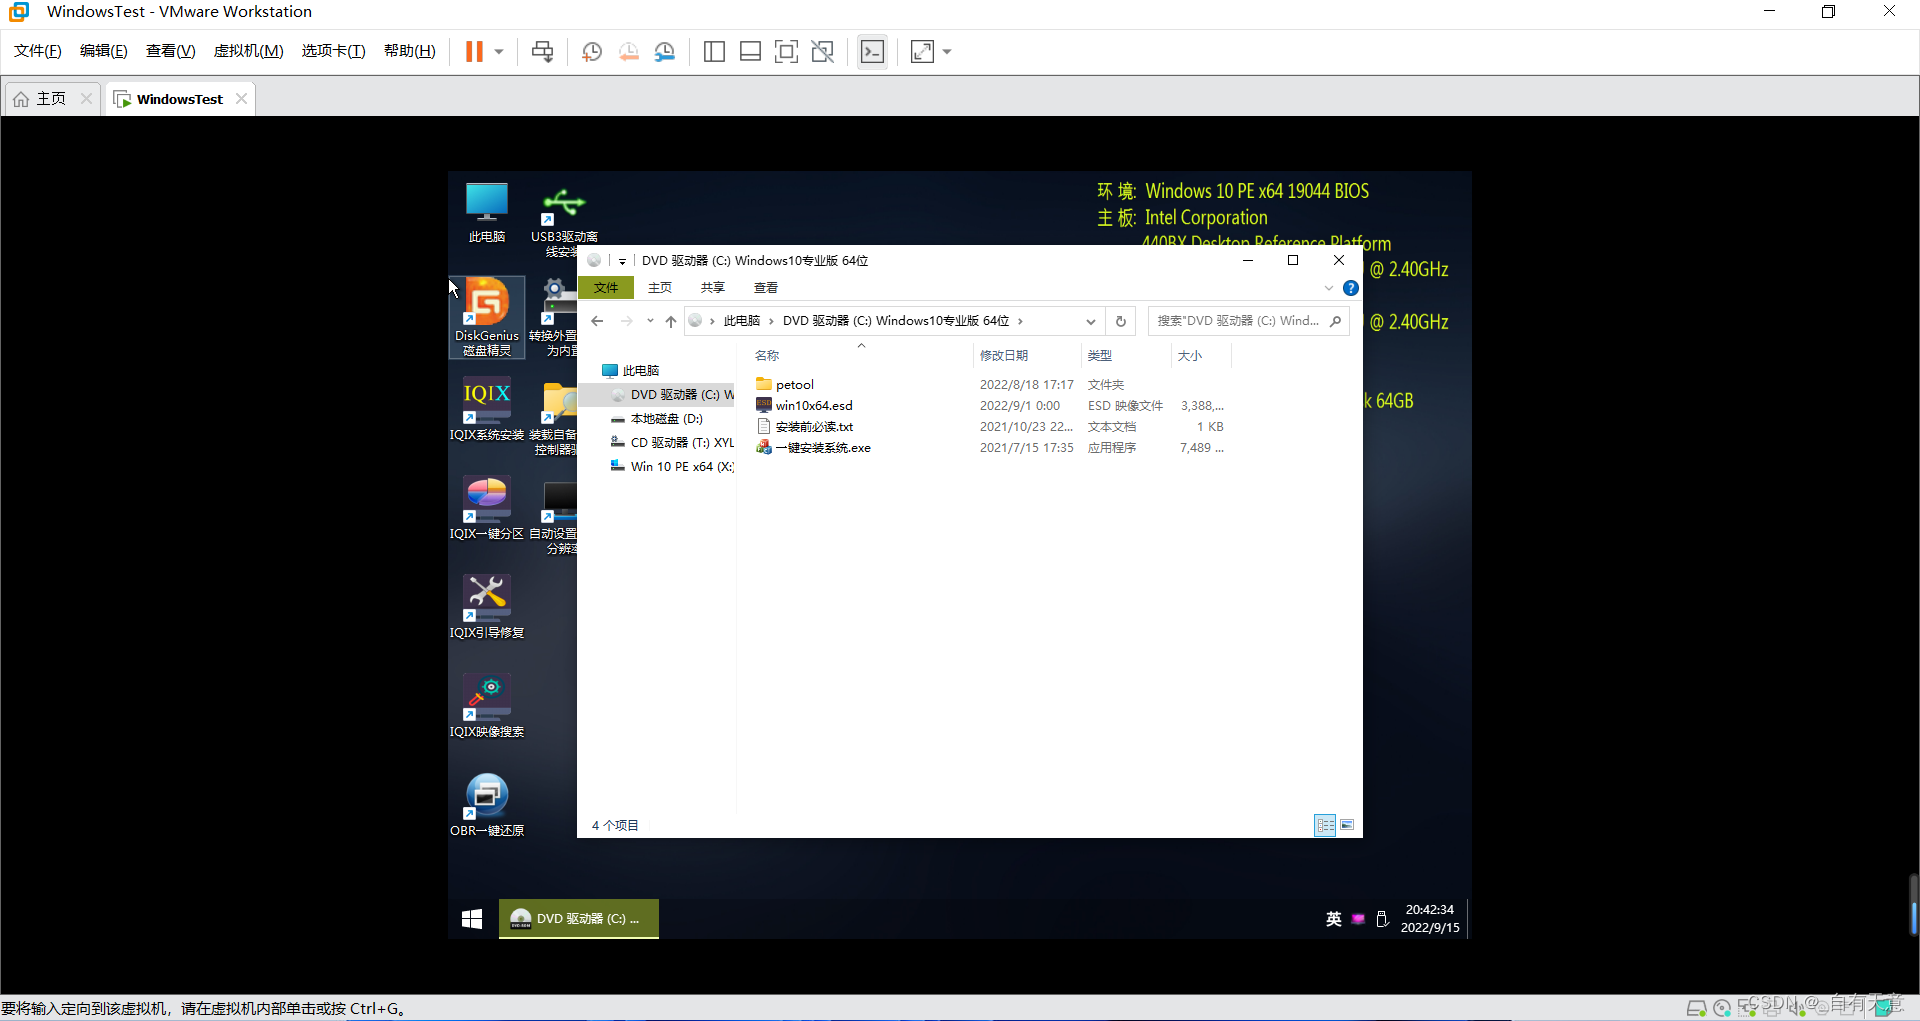
Task: Sort files by 大小 column
Action: tap(1190, 356)
